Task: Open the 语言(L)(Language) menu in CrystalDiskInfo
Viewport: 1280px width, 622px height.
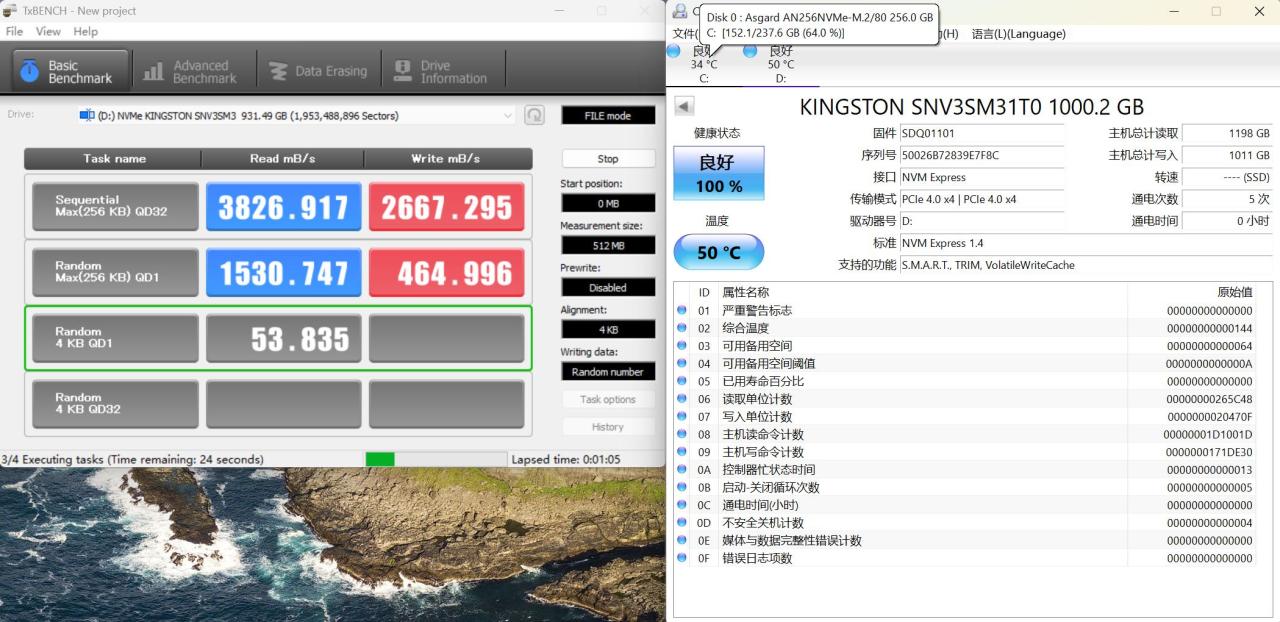Action: 1018,34
